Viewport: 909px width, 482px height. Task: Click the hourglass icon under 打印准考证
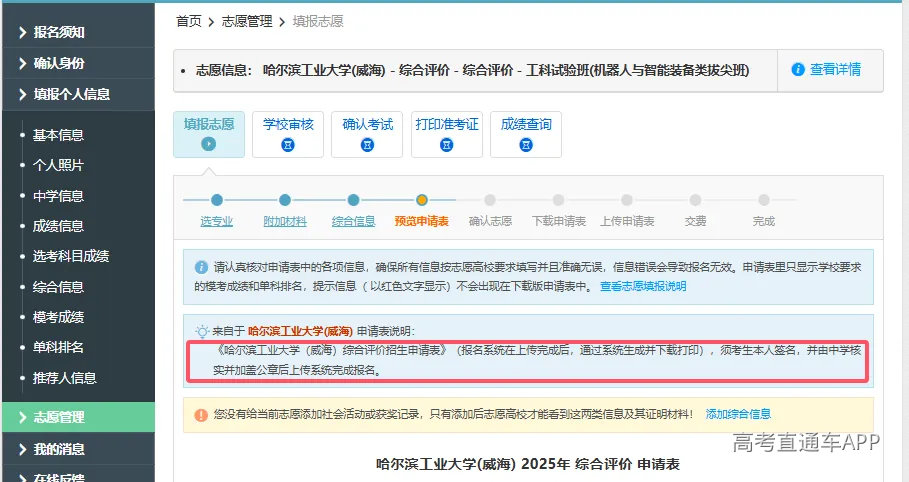point(446,145)
